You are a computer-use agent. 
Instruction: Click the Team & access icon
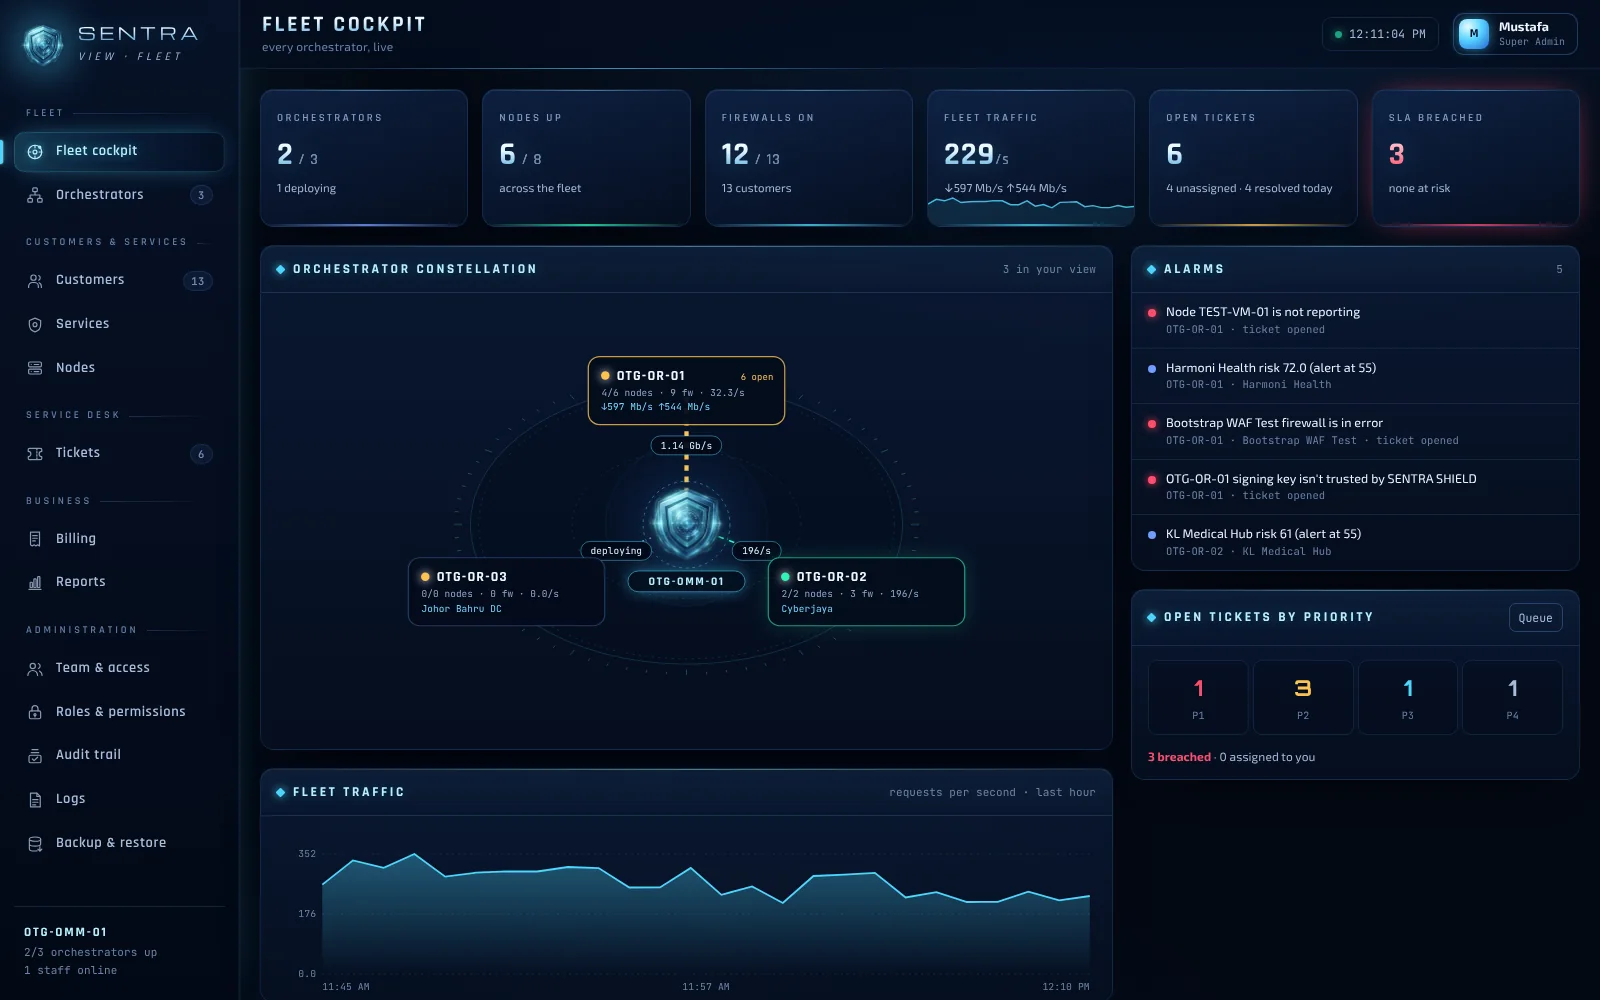[x=35, y=669]
